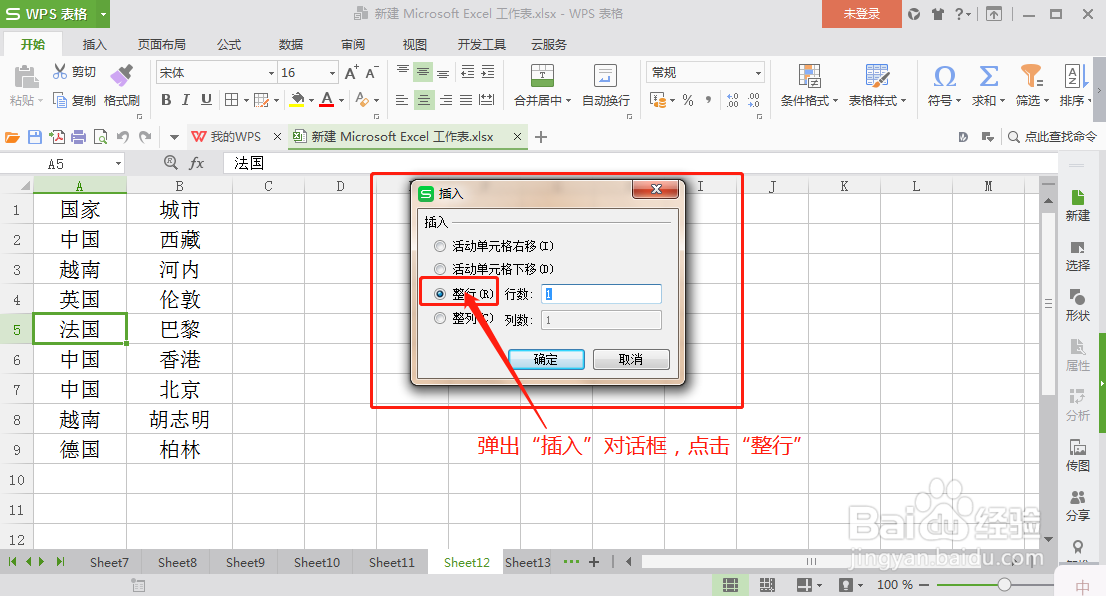
Task: Click the Save icon in quick toolbar
Action: (35, 137)
